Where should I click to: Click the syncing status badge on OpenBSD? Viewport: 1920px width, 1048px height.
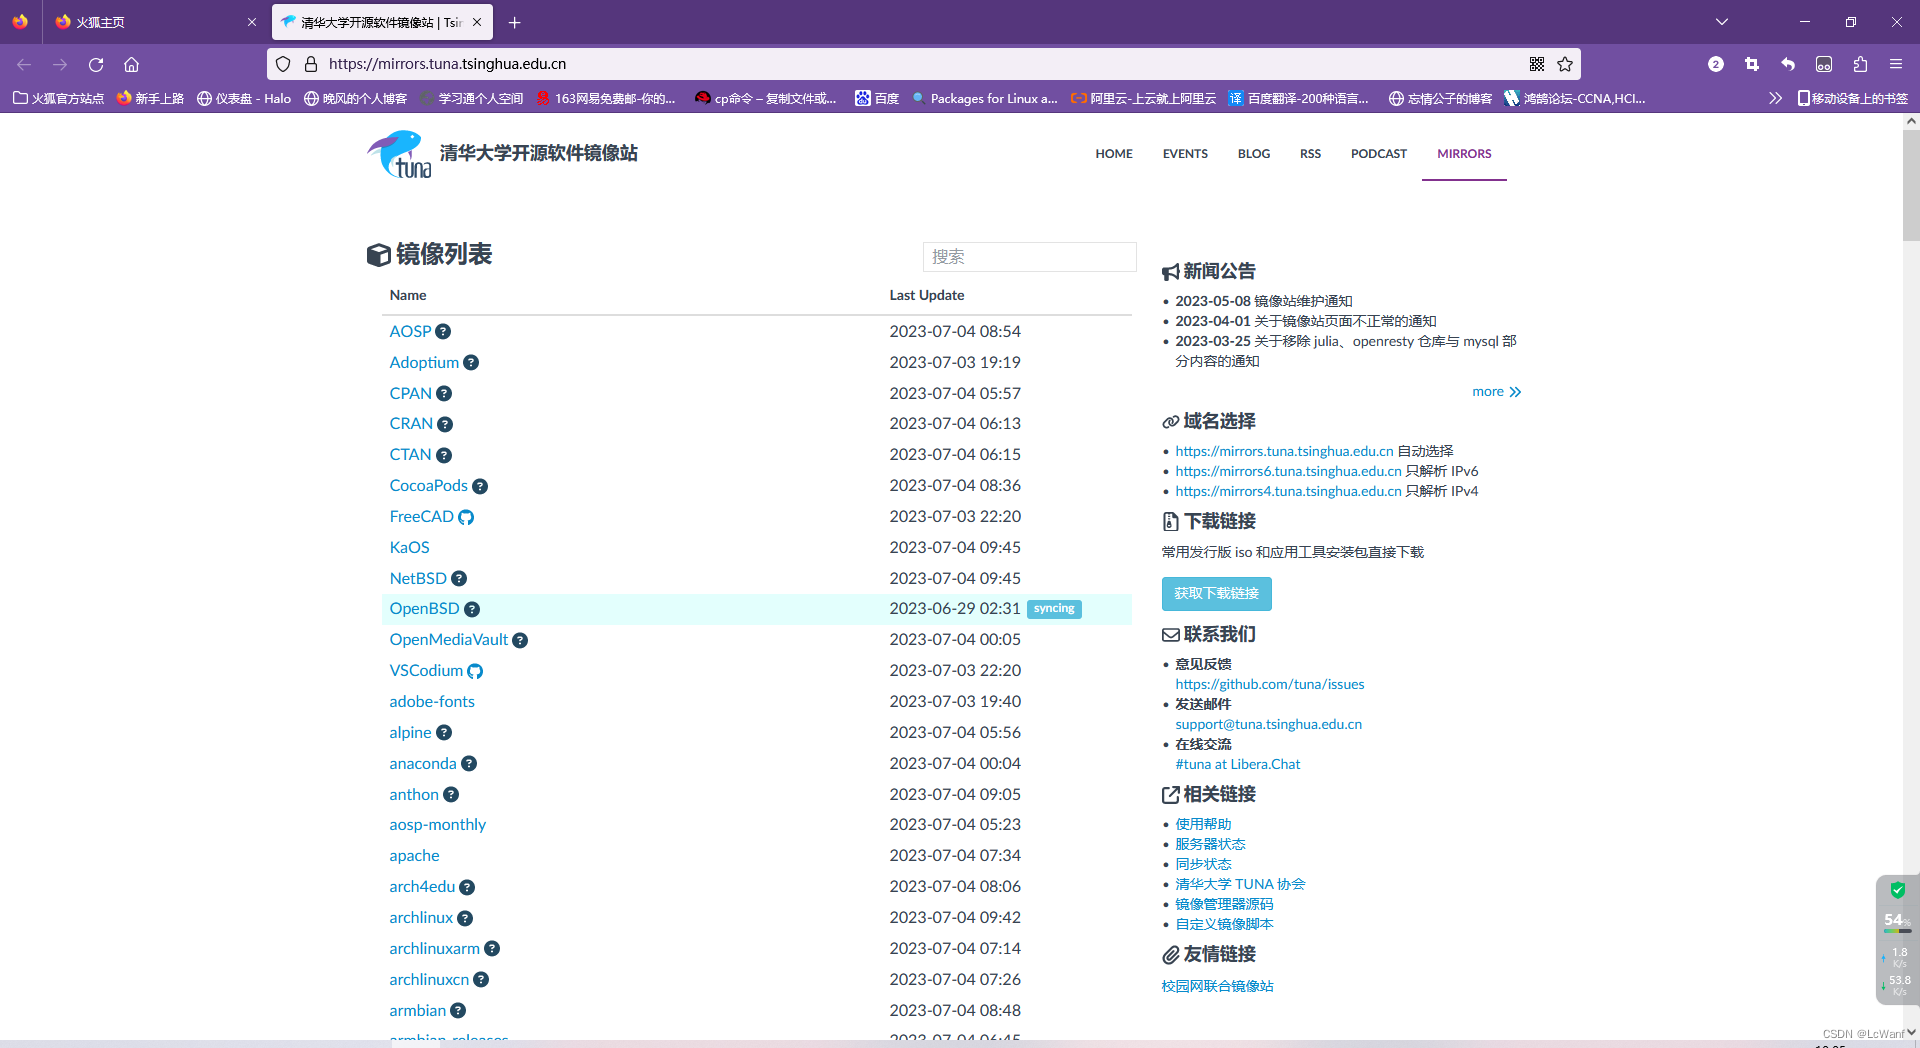(x=1054, y=609)
